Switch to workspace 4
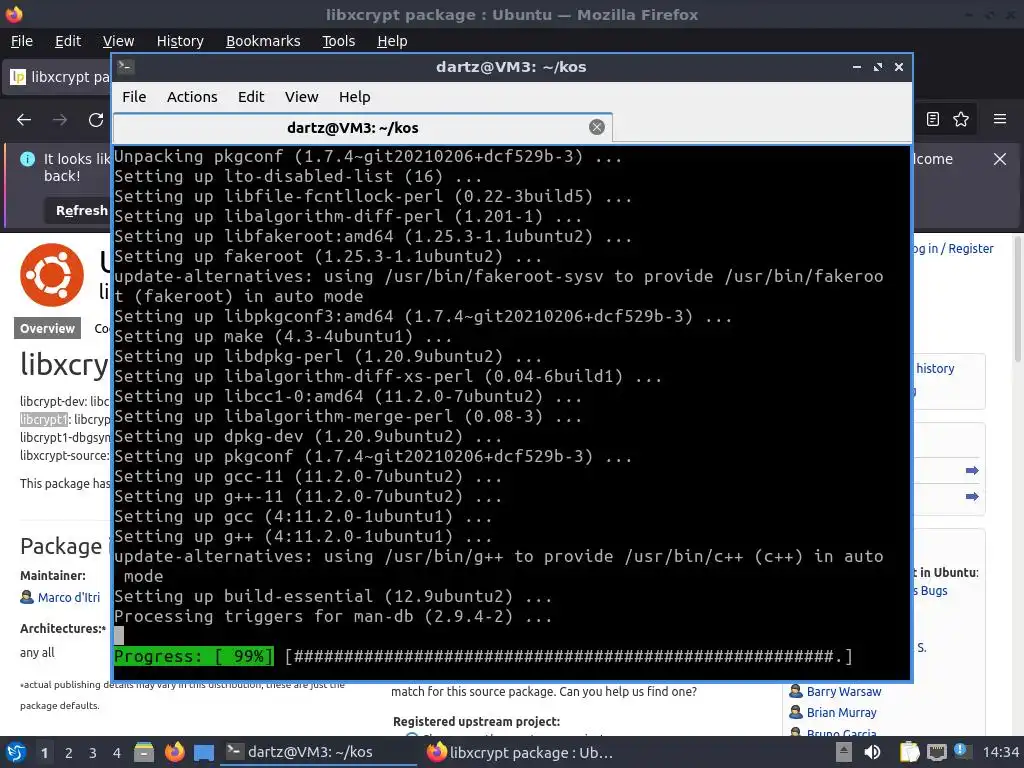 pos(117,753)
